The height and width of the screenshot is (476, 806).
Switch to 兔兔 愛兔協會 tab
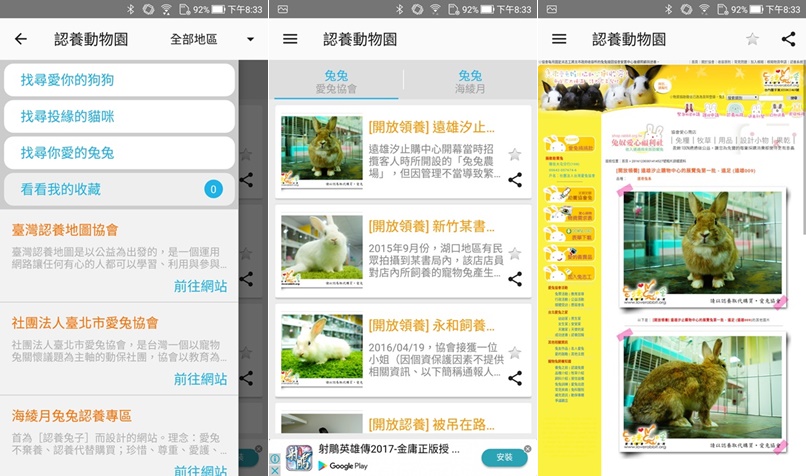point(336,82)
